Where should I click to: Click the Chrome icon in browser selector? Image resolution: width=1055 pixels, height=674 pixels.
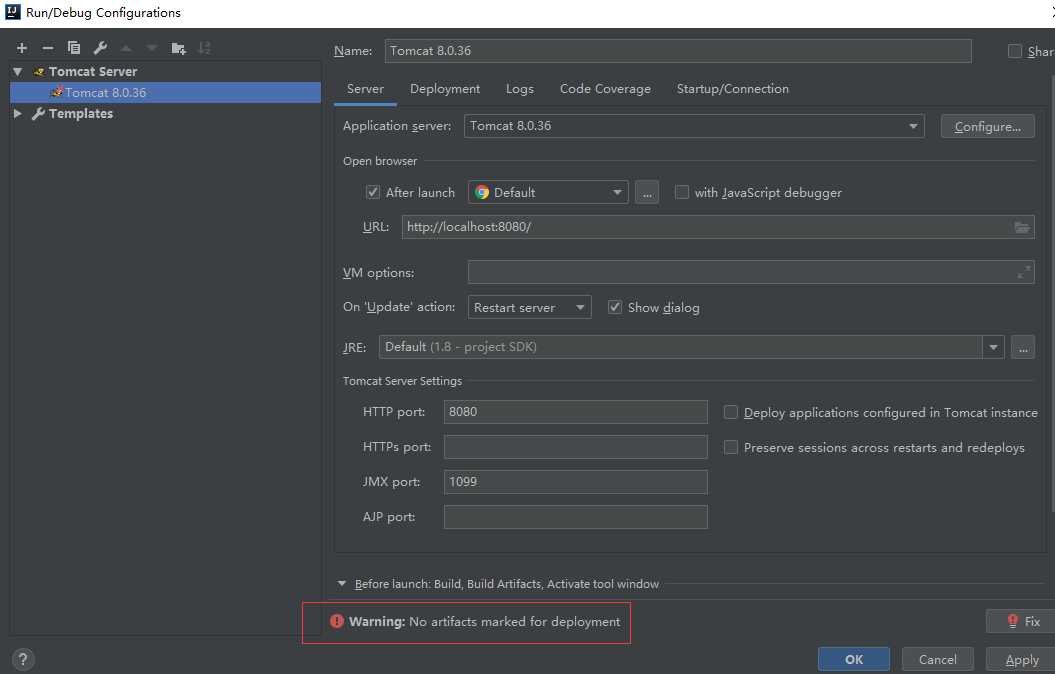482,192
